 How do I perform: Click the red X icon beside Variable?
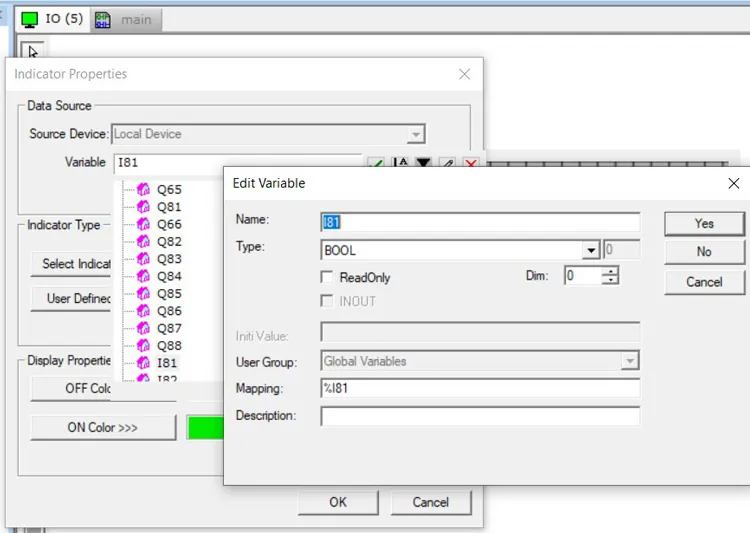[470, 163]
